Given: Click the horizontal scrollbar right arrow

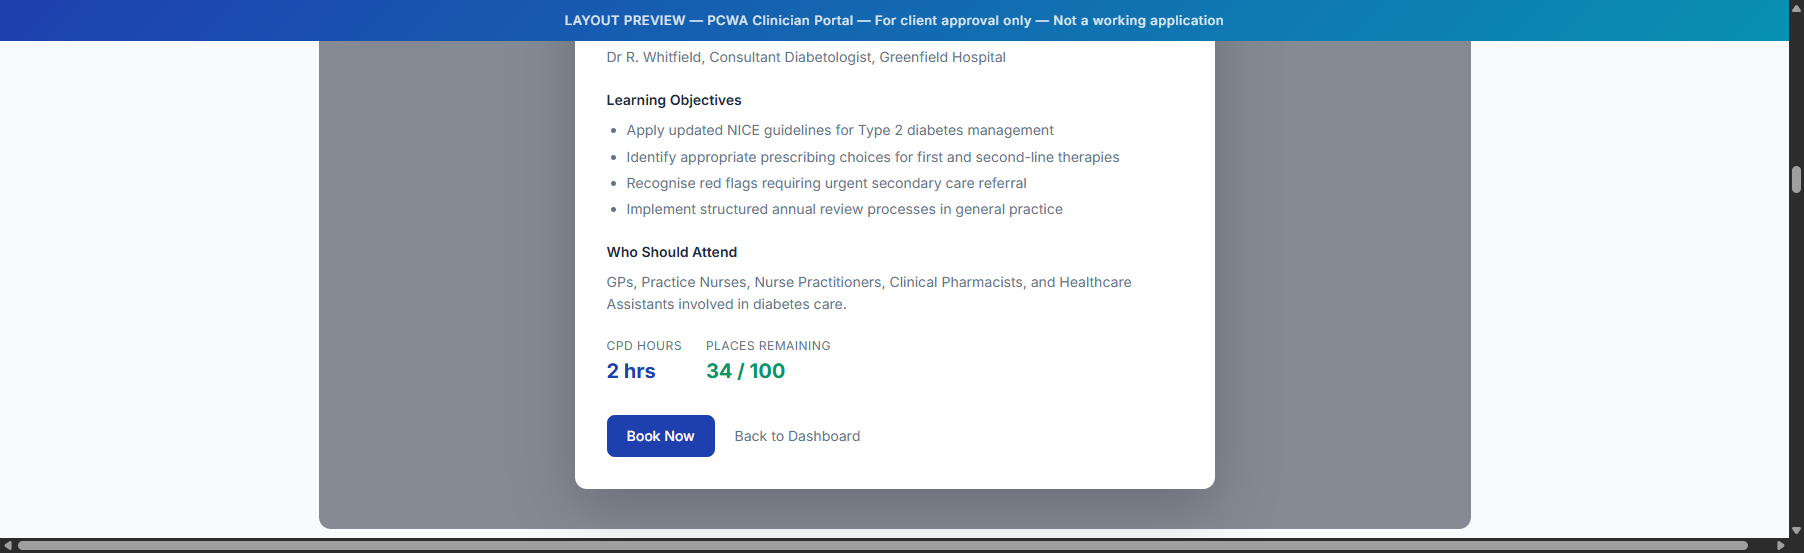Looking at the screenshot, I should (1780, 546).
